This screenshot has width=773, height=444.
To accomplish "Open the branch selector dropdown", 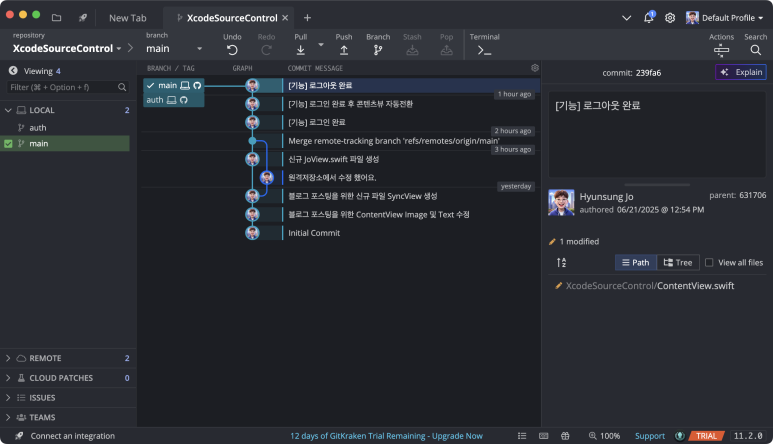I will (x=174, y=48).
